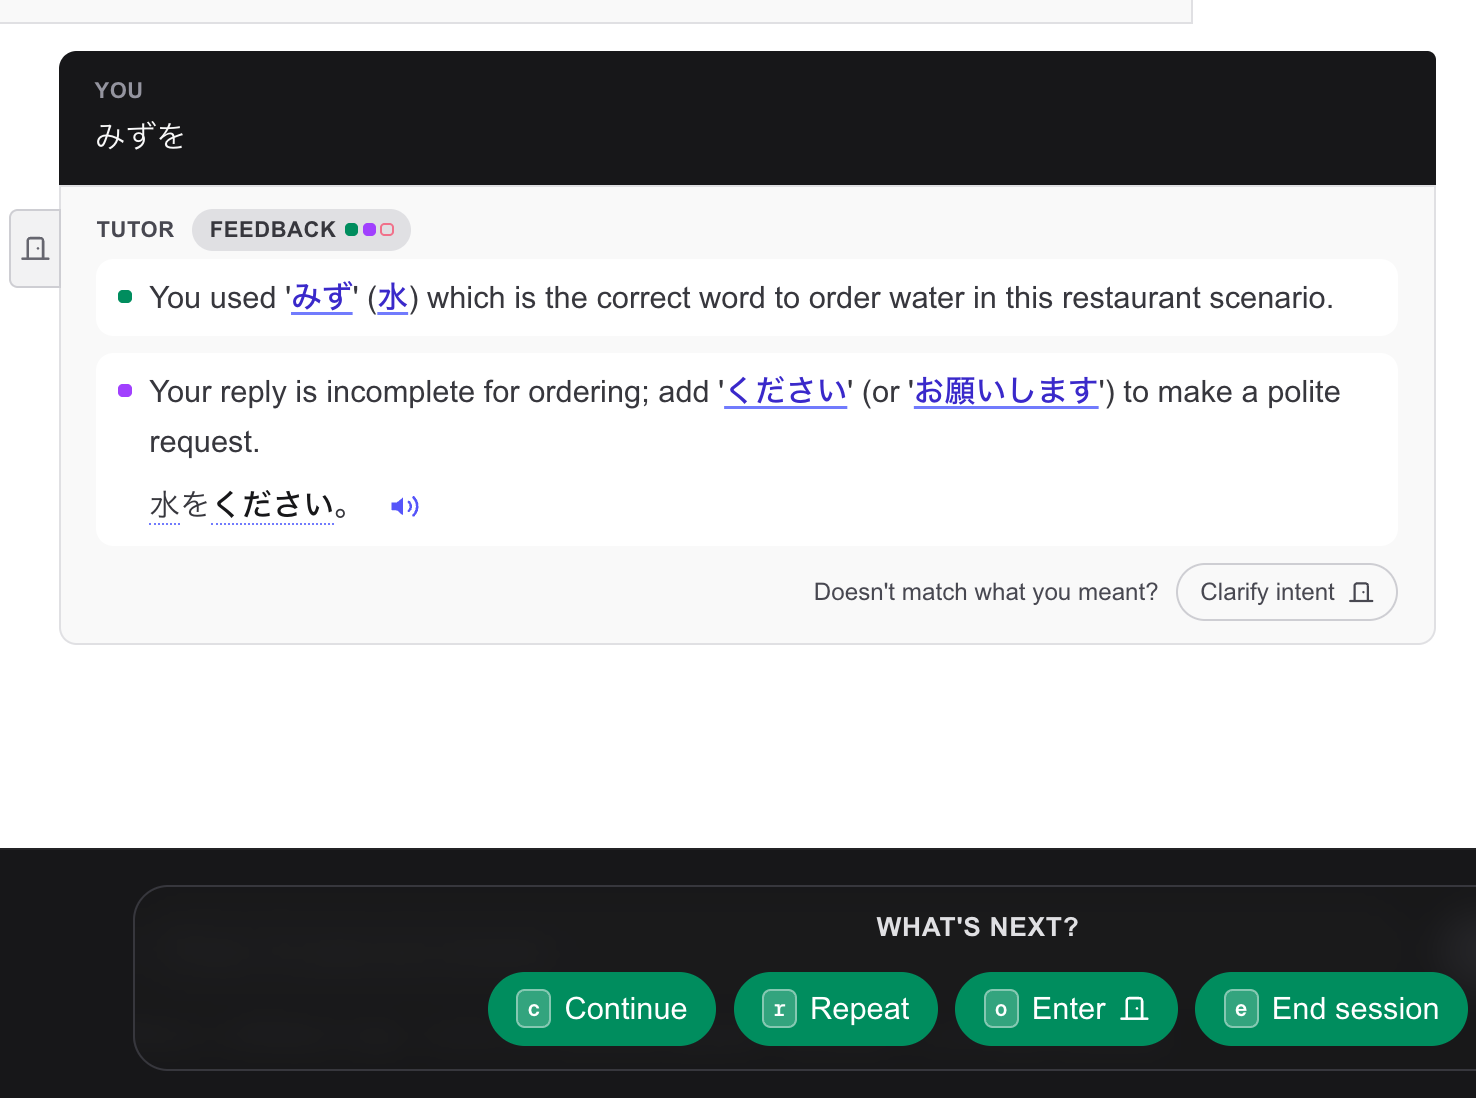Click 水 in the corrected sentence

[164, 505]
